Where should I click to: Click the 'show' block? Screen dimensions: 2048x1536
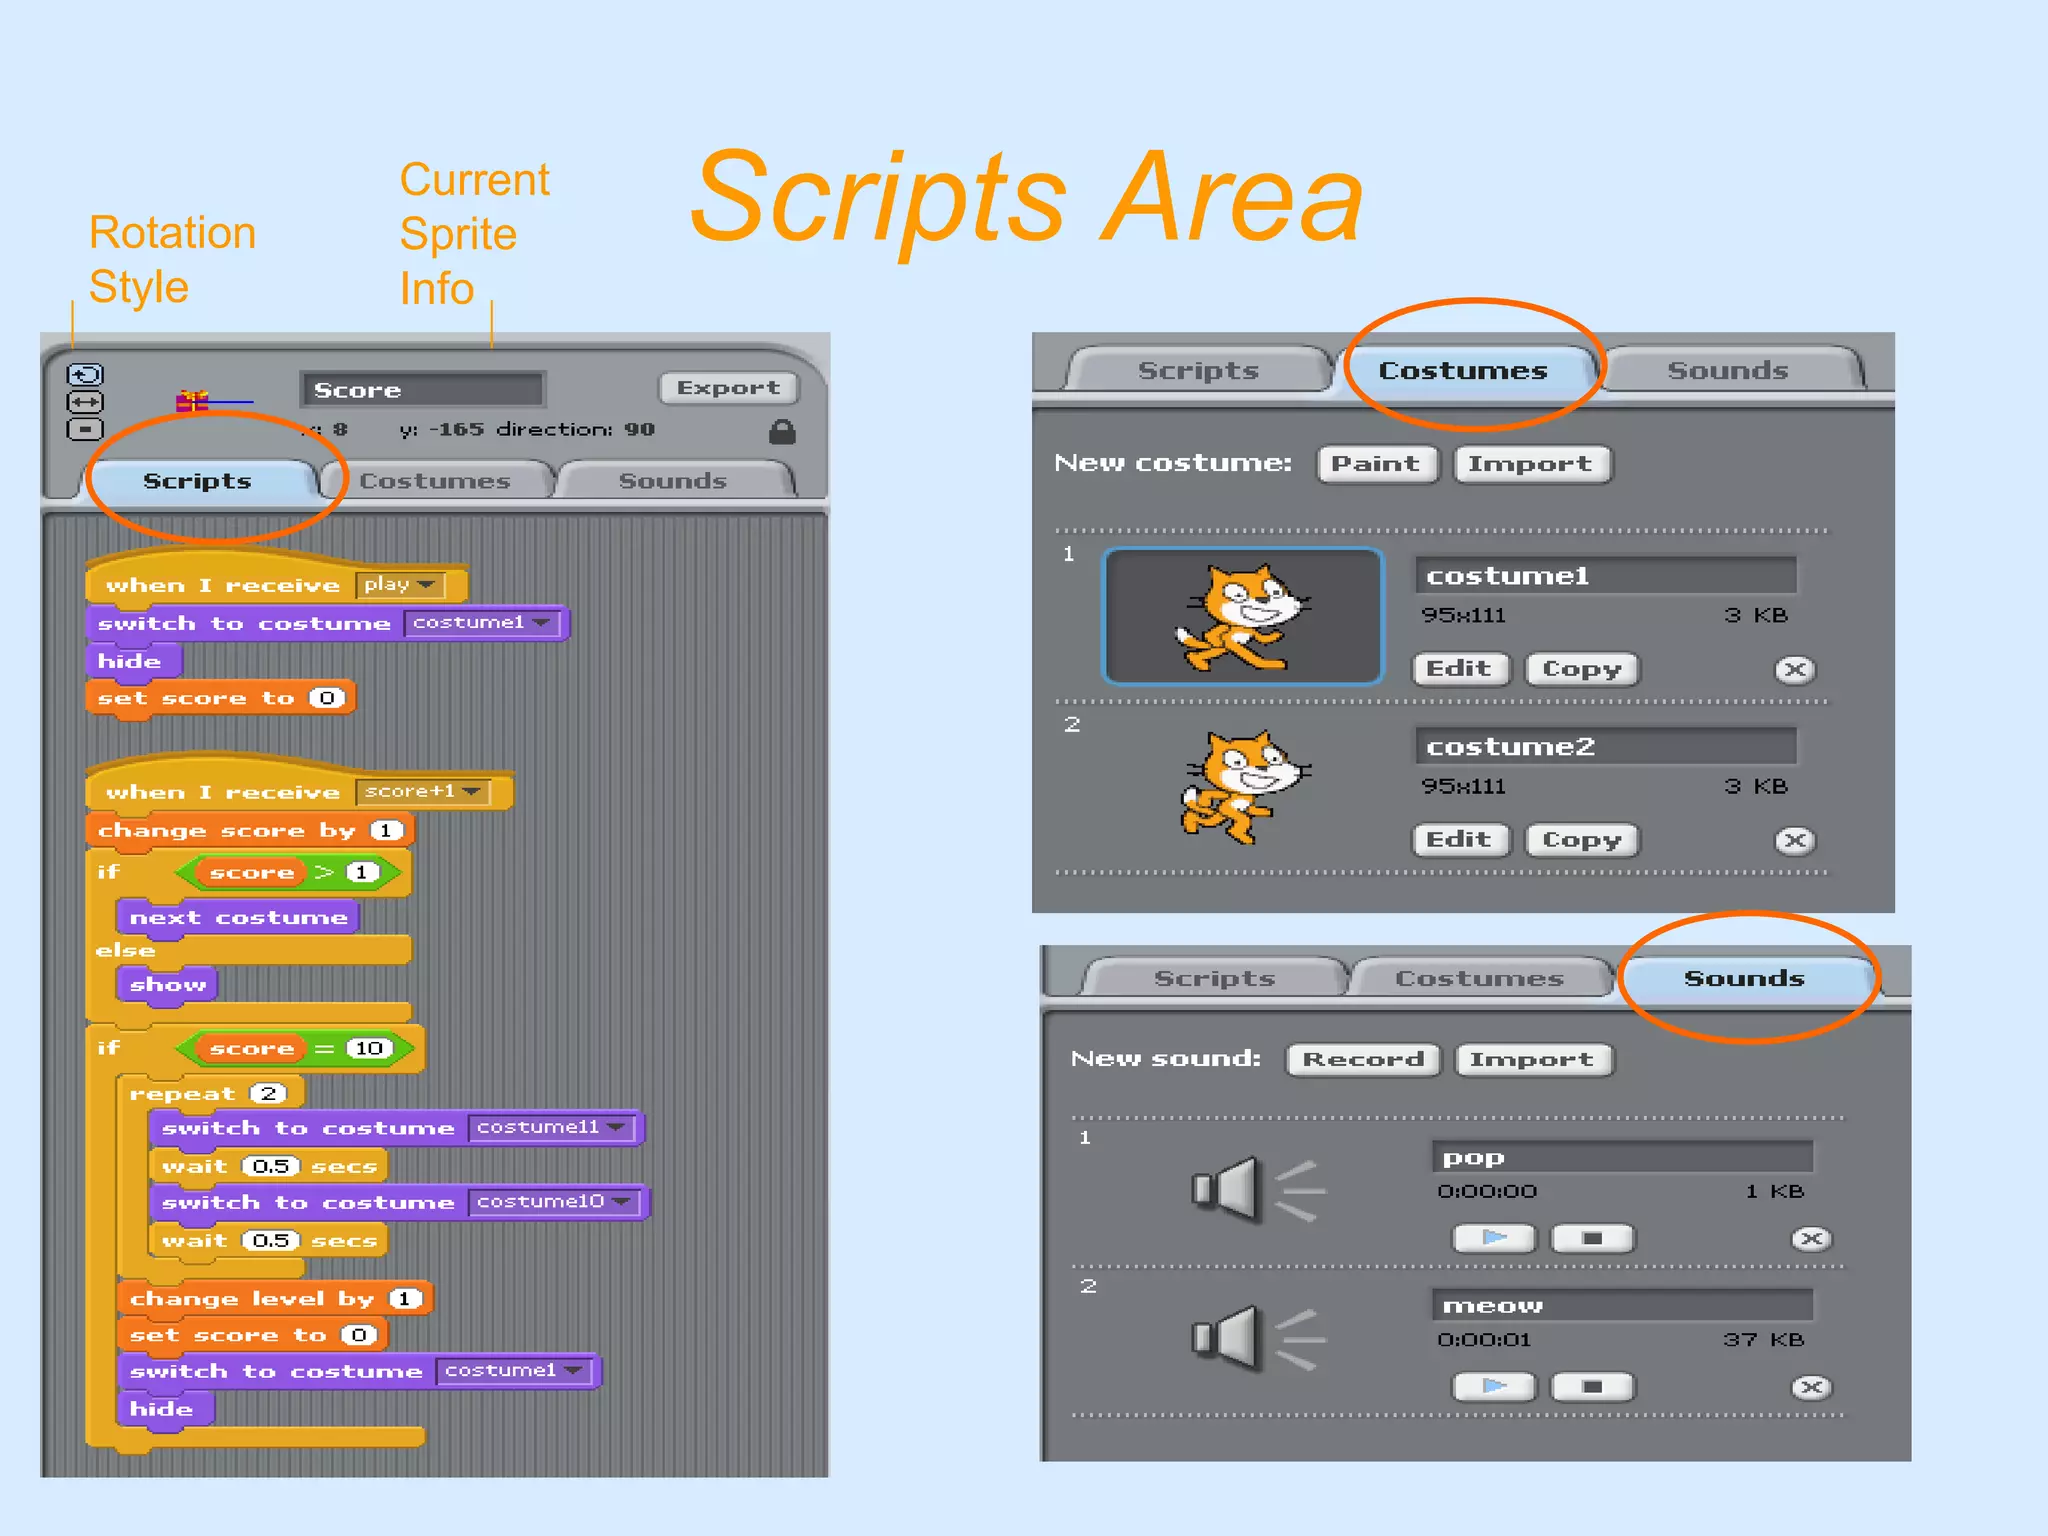point(167,985)
